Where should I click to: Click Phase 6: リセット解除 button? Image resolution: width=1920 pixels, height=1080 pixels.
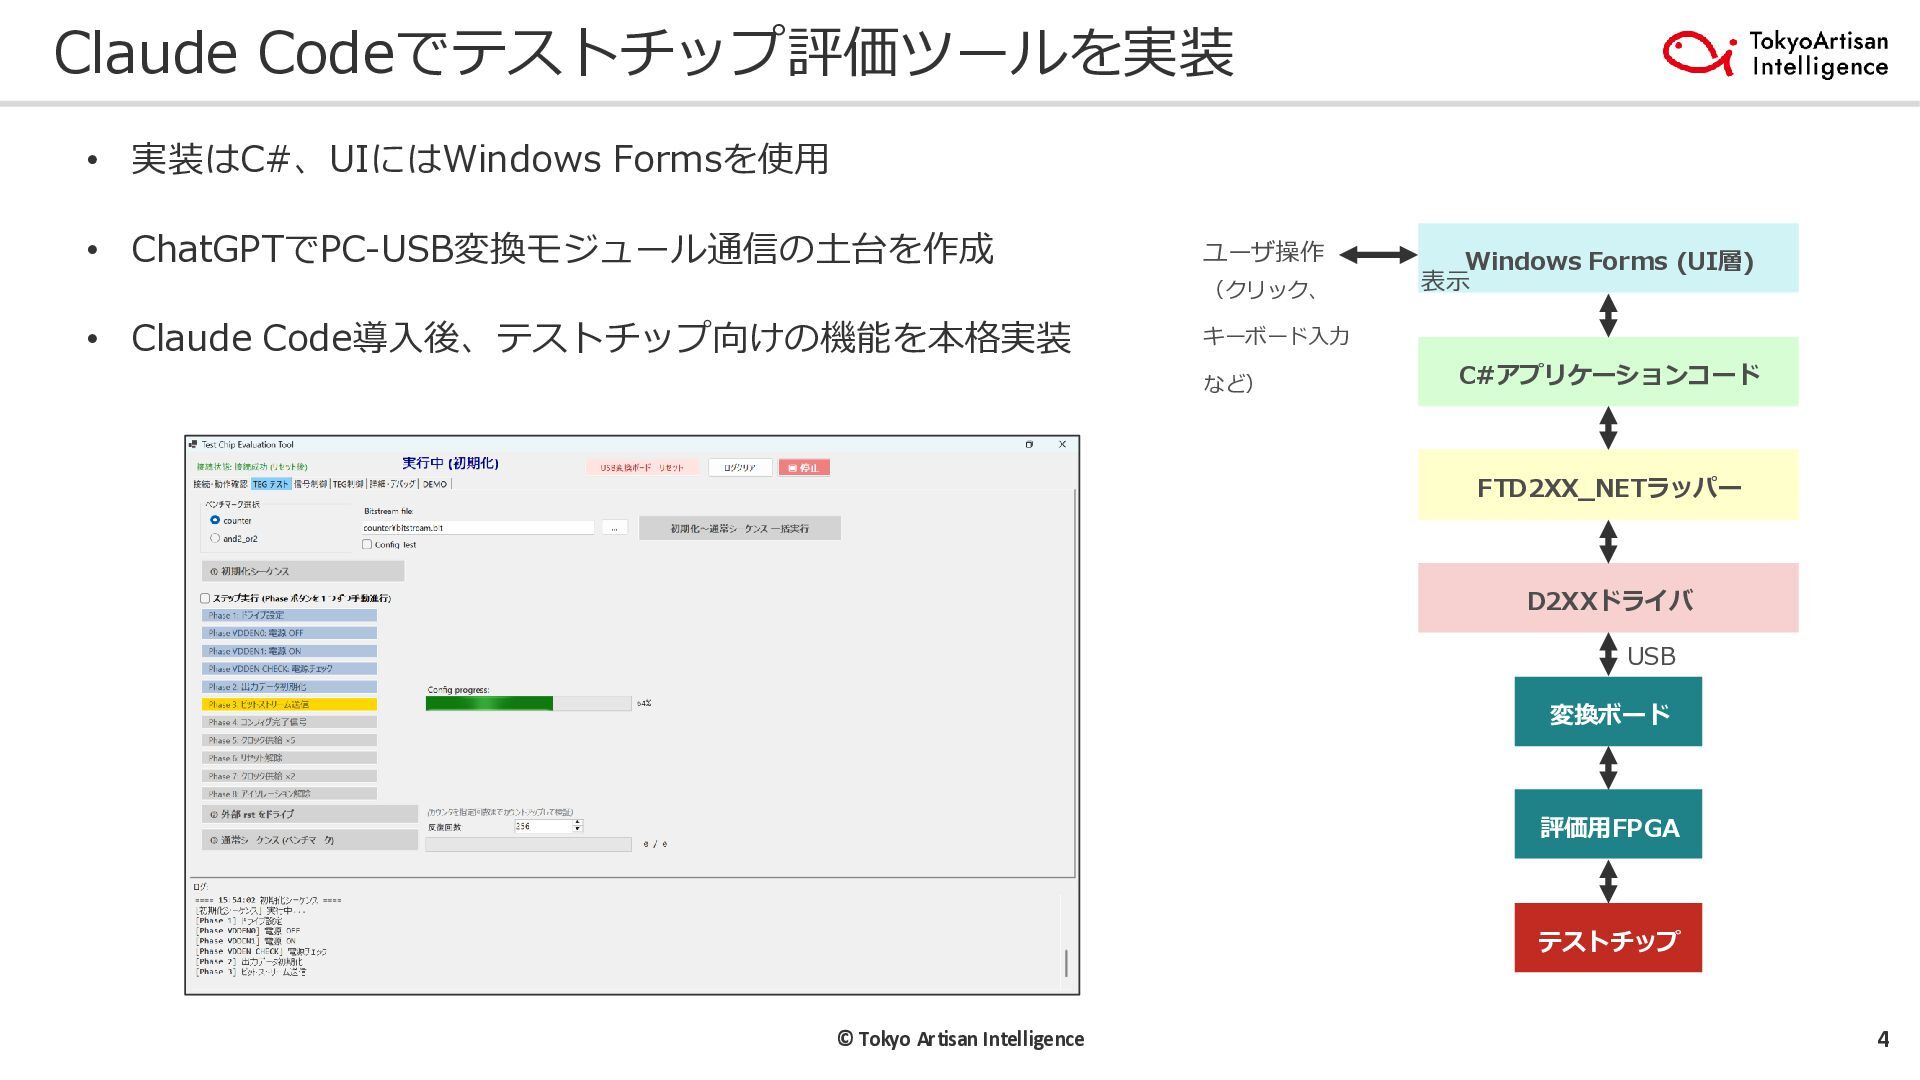[289, 758]
